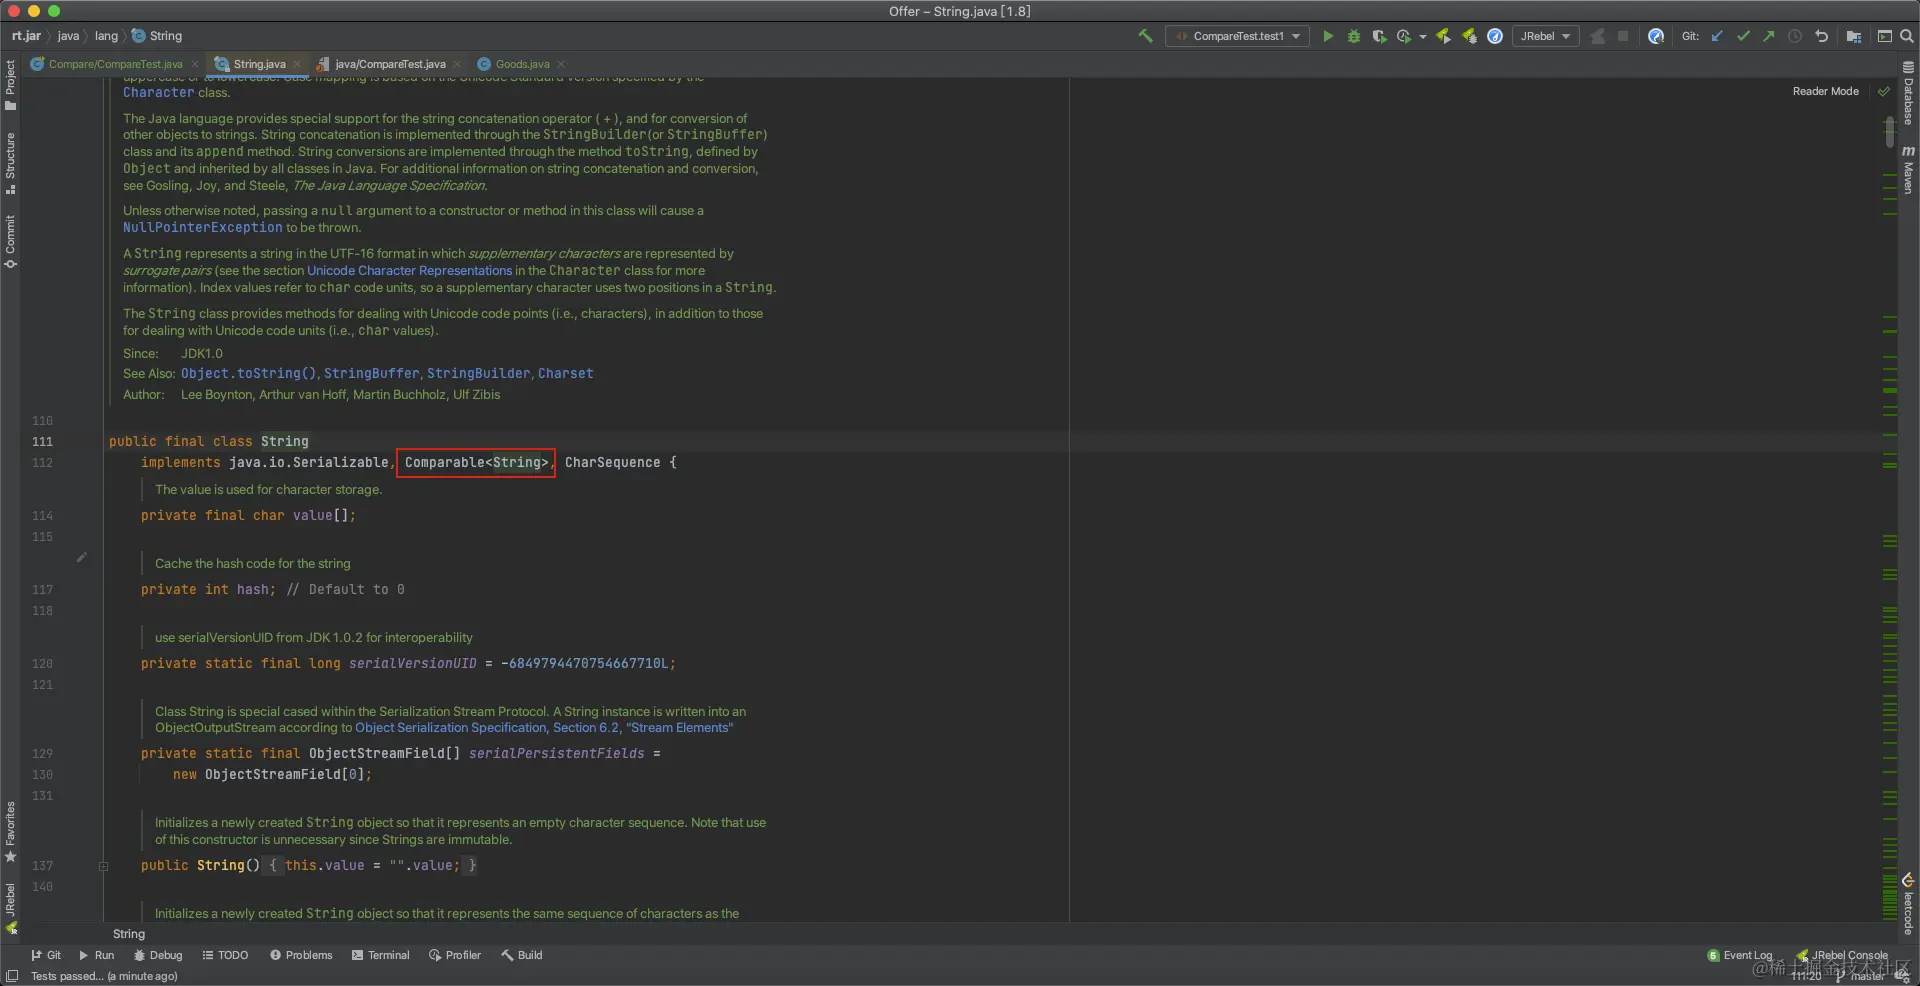Open the Commit tool window

pos(11,241)
